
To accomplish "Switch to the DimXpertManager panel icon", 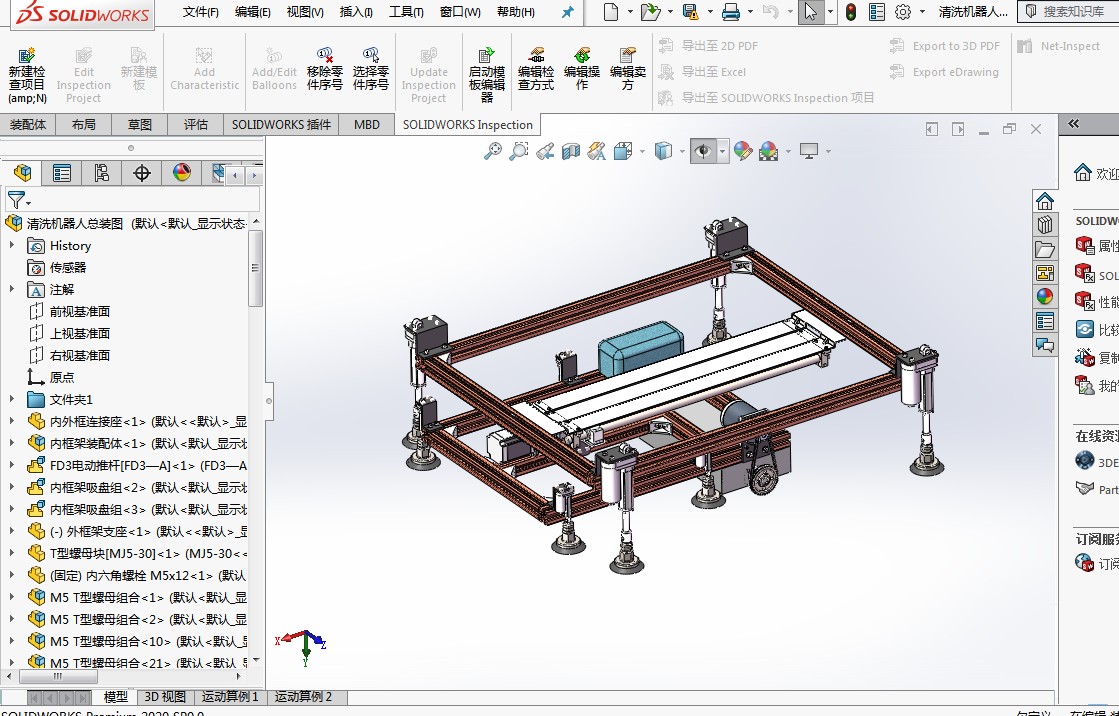I will [x=141, y=173].
